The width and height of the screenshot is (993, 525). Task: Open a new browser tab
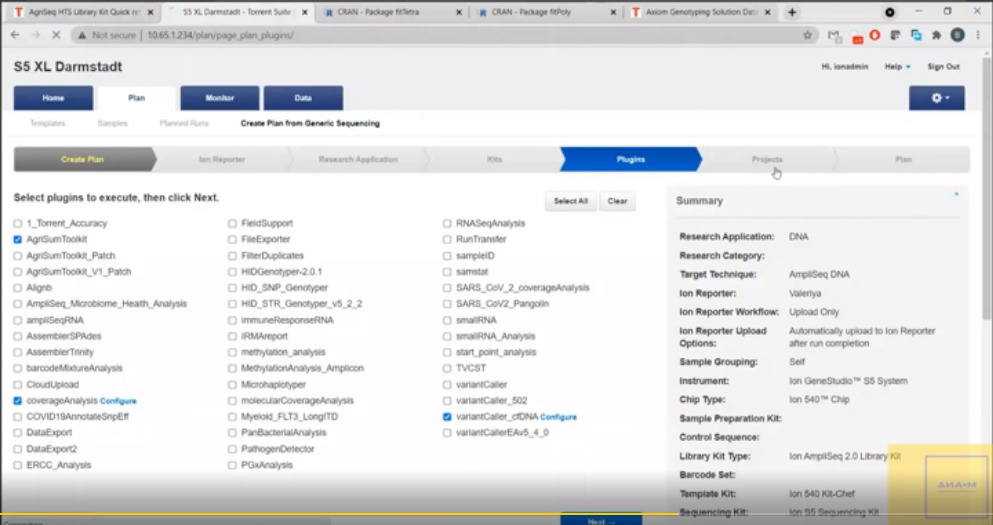click(792, 12)
